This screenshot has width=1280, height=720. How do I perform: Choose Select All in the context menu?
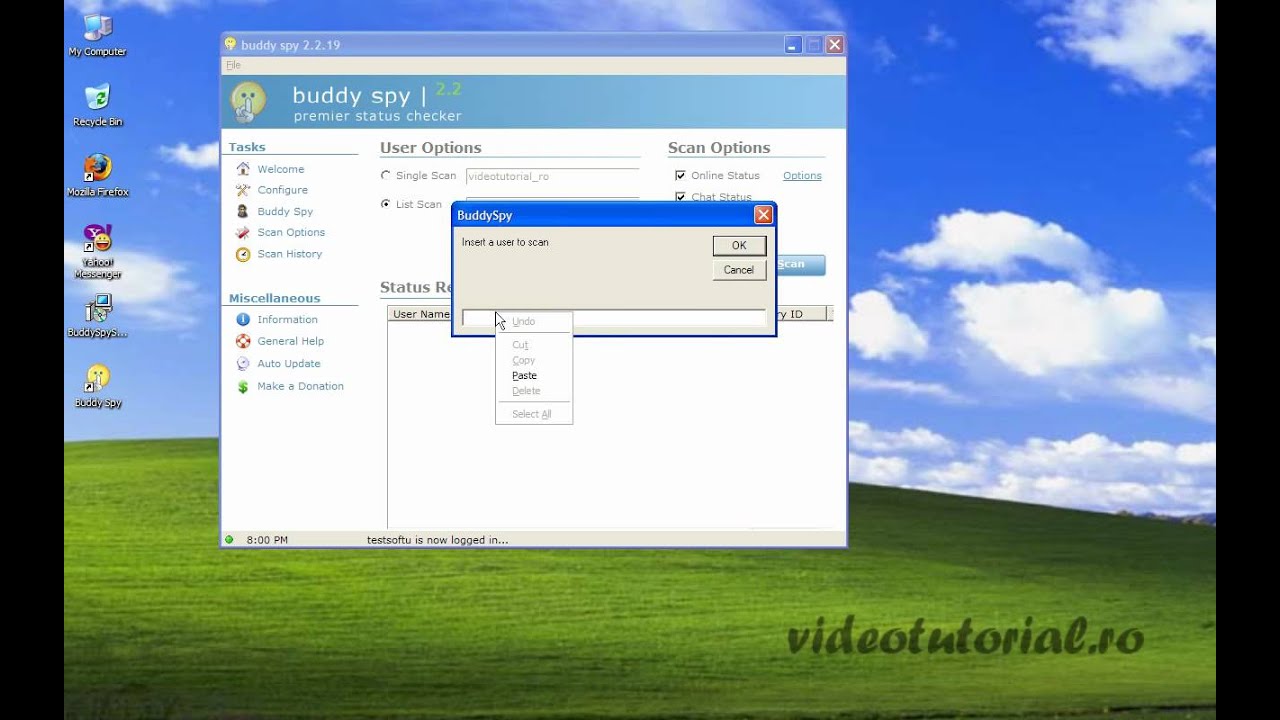click(534, 414)
